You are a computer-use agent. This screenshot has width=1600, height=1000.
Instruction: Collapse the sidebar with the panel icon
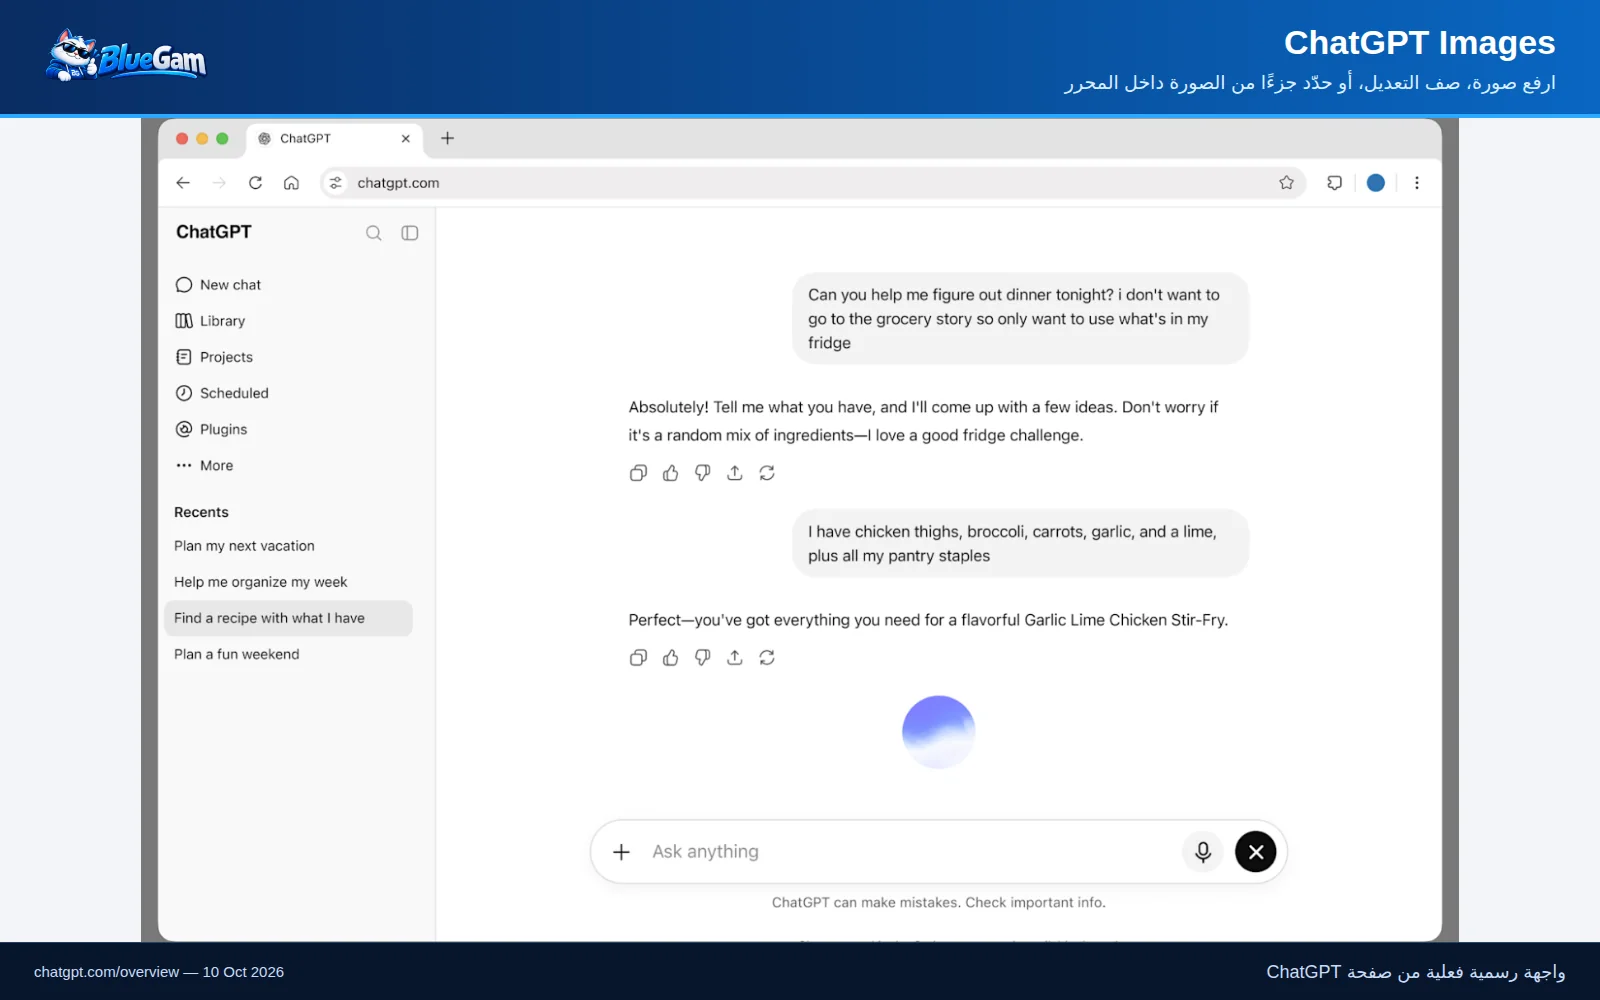click(410, 233)
